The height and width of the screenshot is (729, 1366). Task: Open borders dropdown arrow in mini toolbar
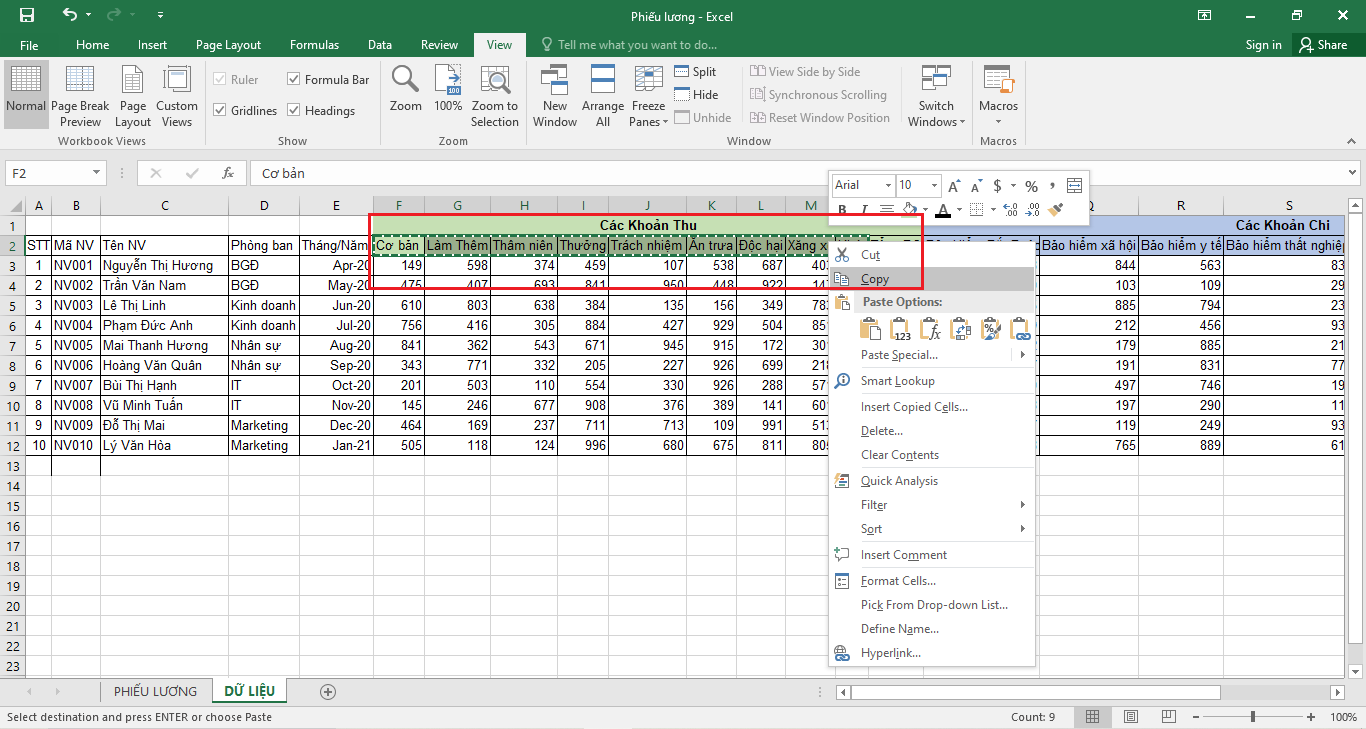[991, 210]
